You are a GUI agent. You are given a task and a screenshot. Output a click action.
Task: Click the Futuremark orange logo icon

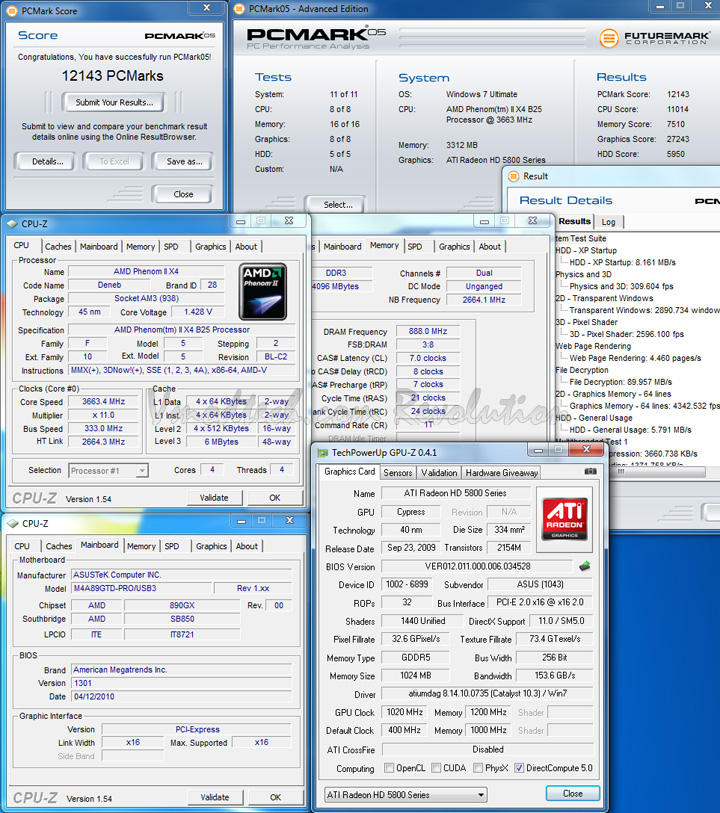click(x=609, y=38)
